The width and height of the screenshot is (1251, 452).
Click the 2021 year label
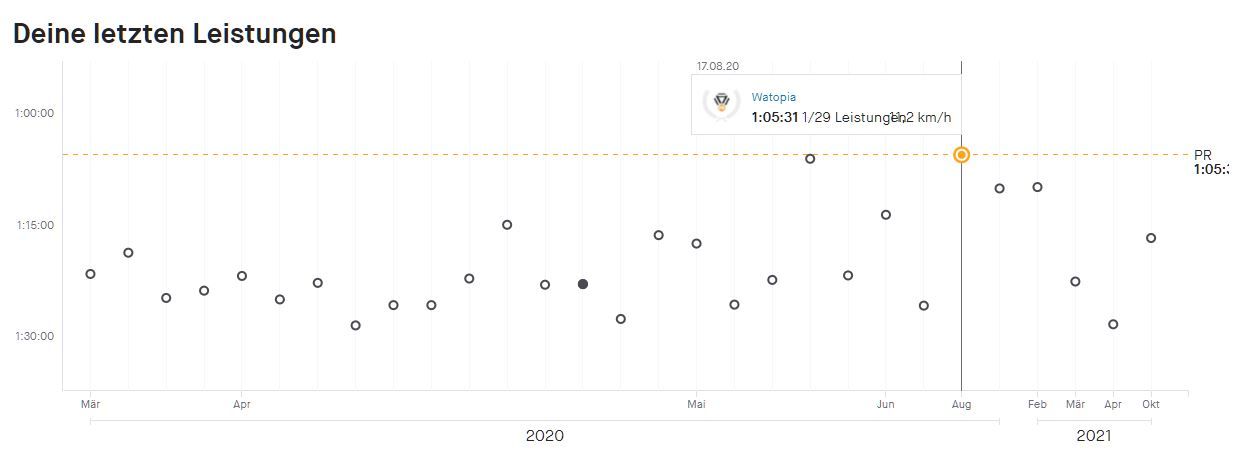pos(1093,436)
